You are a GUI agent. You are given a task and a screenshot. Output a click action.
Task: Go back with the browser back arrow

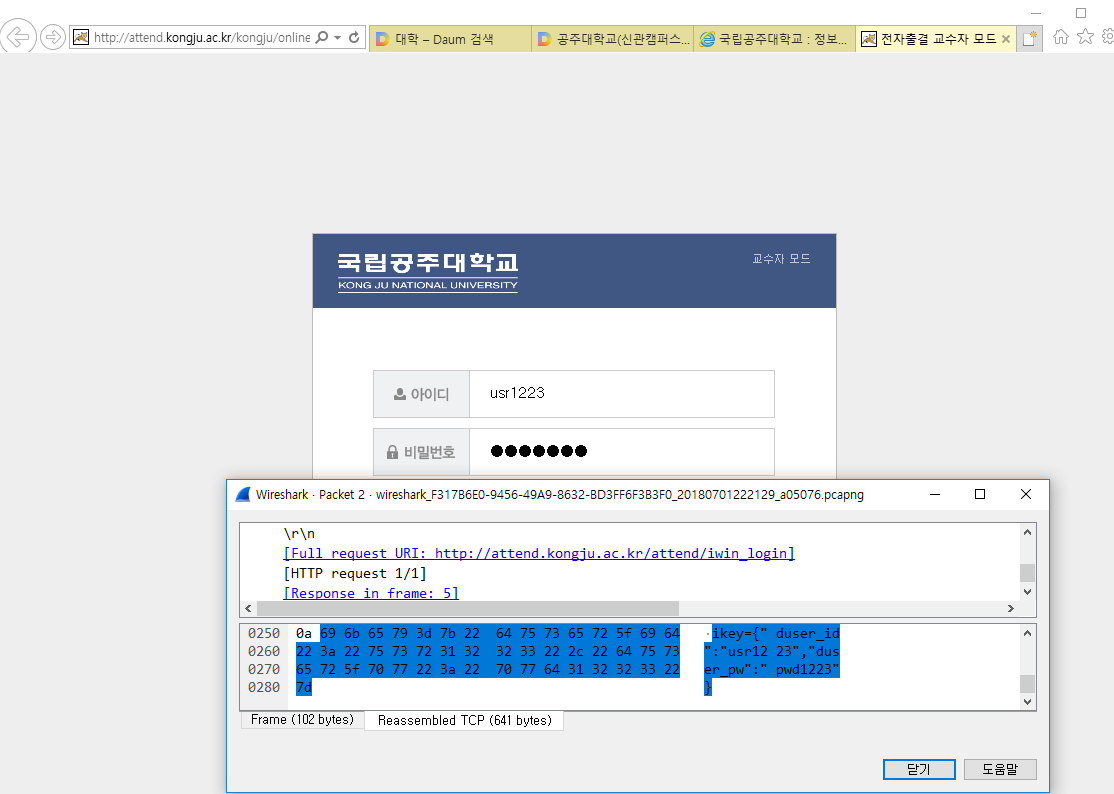17,36
